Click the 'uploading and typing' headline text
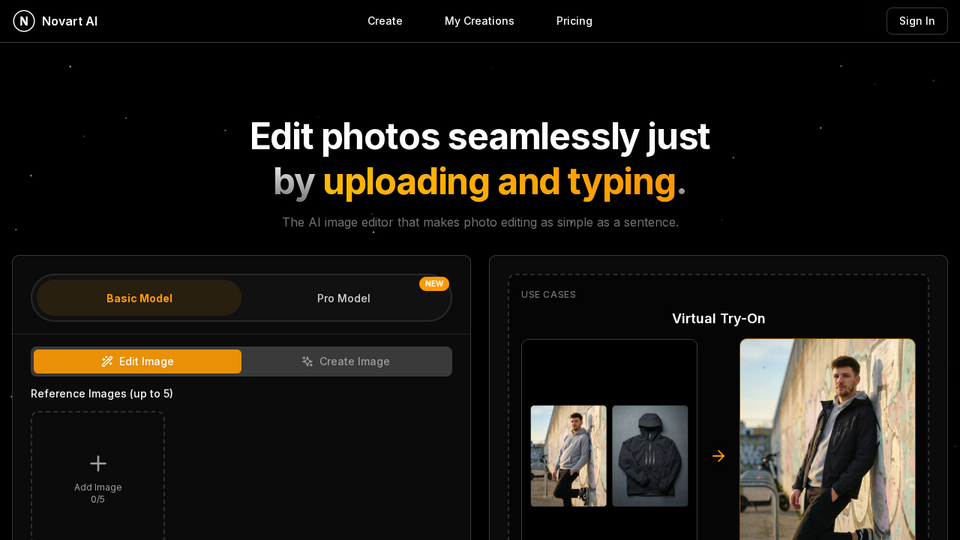The width and height of the screenshot is (960, 540). click(499, 182)
